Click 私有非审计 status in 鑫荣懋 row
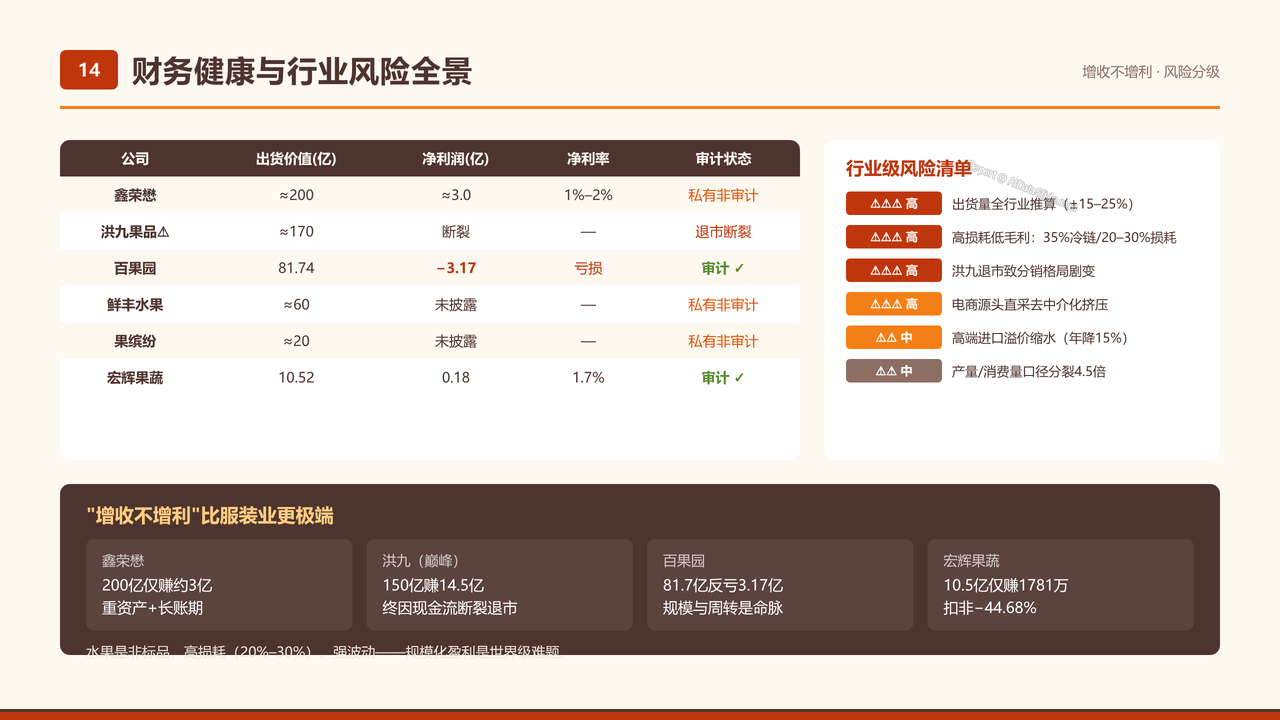Viewport: 1280px width, 720px height. click(x=723, y=195)
